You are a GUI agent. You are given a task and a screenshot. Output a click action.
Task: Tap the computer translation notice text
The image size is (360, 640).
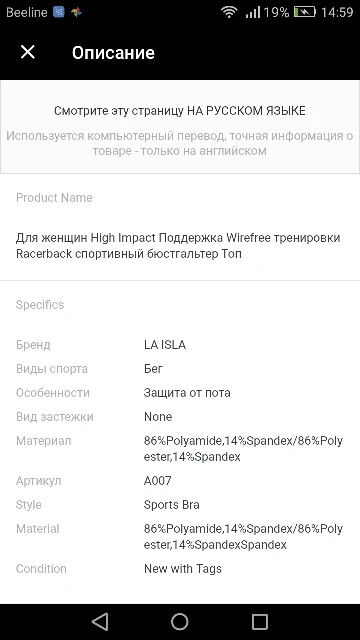[x=180, y=143]
